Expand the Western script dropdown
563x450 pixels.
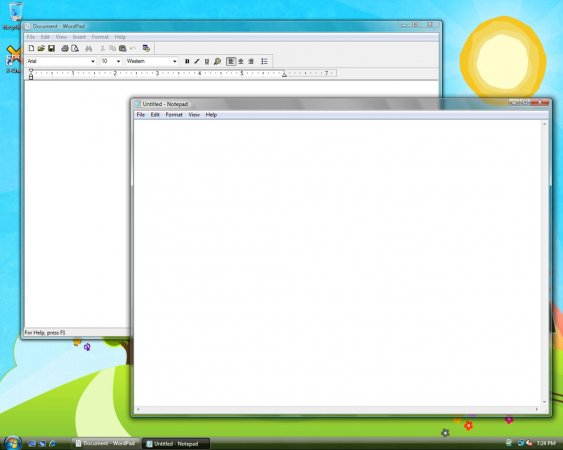(175, 61)
